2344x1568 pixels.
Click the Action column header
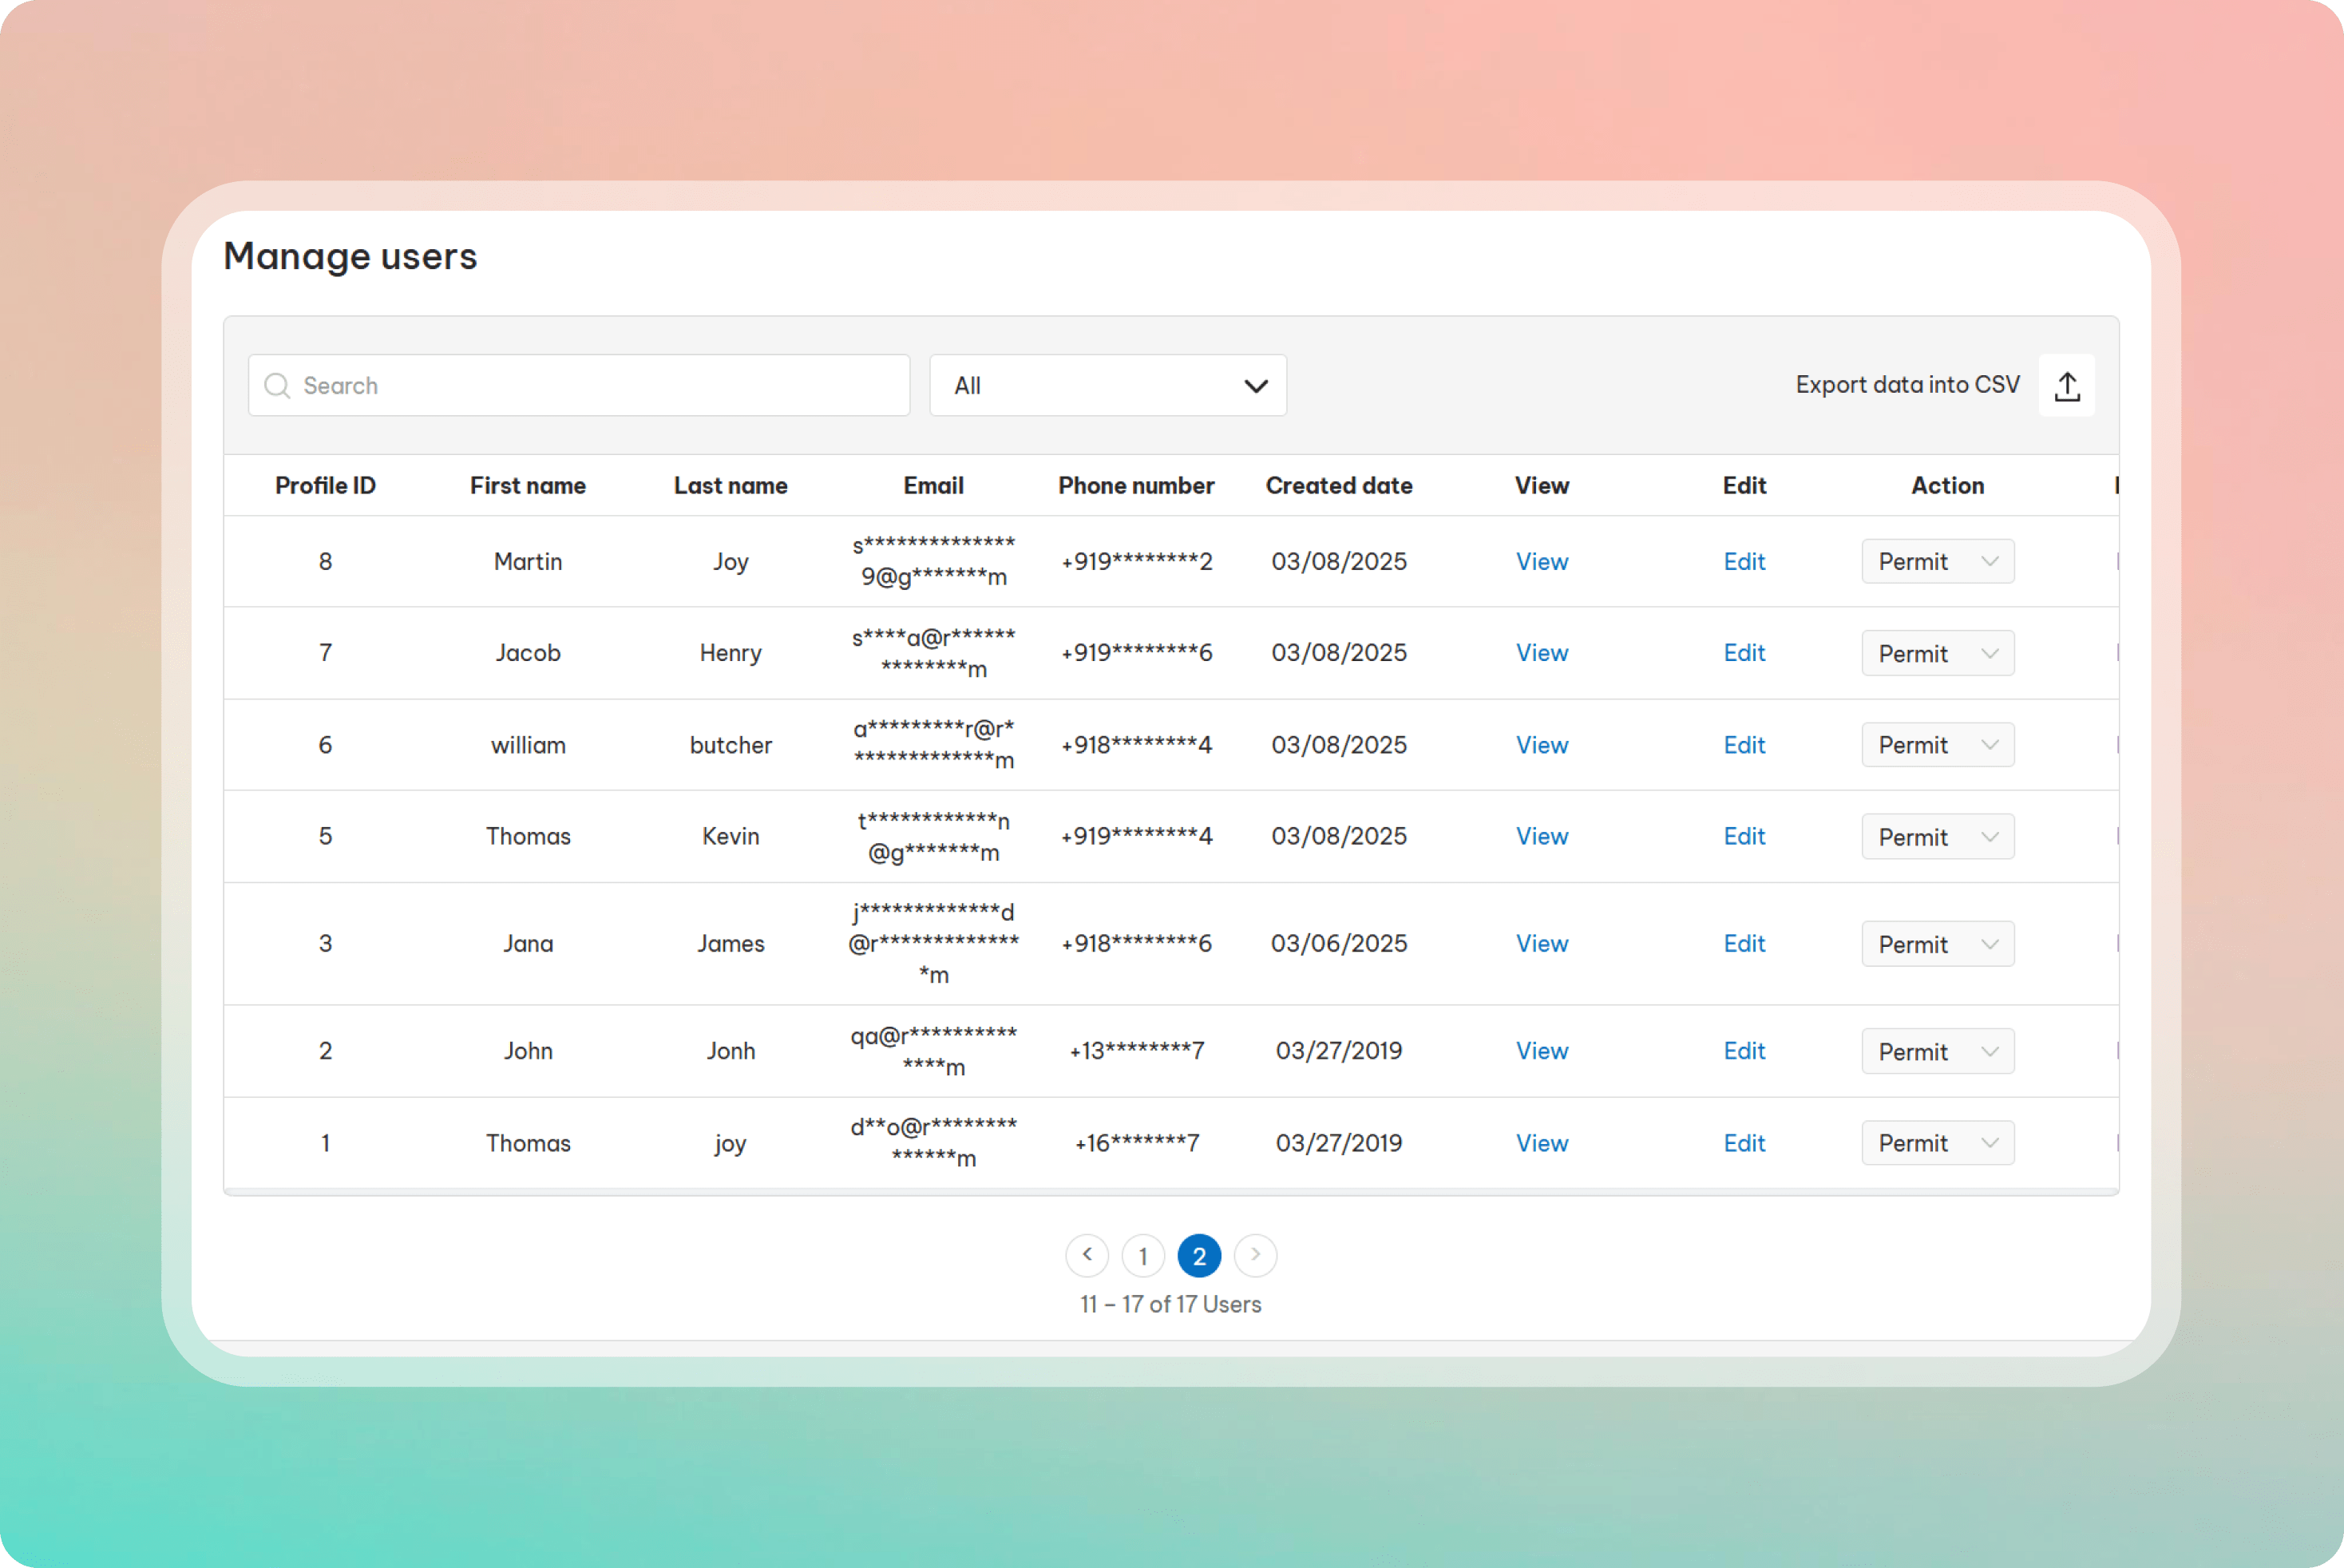1947,485
